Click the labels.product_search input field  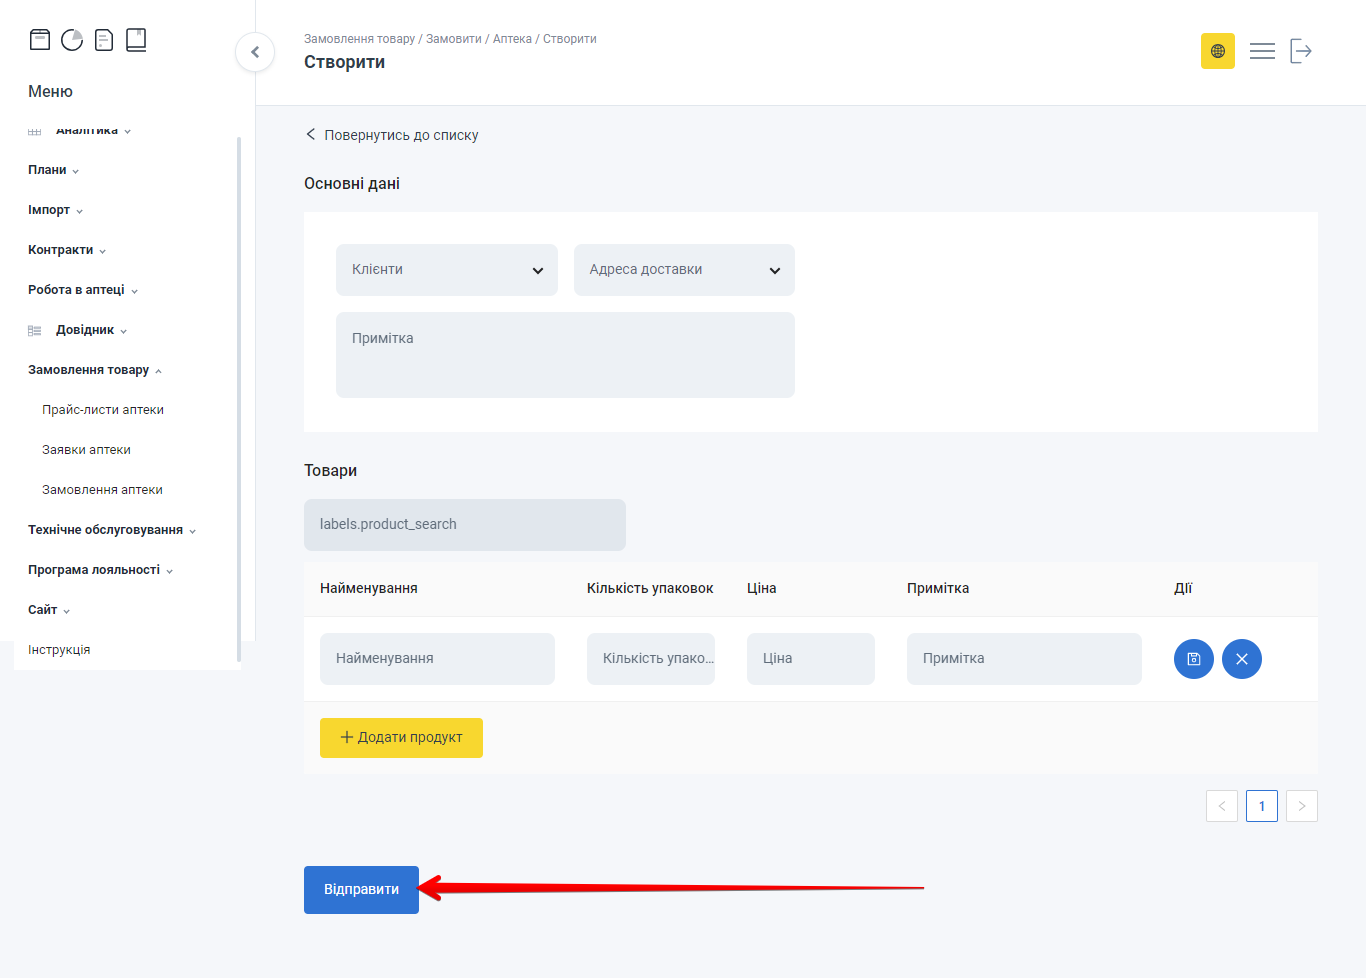464,525
